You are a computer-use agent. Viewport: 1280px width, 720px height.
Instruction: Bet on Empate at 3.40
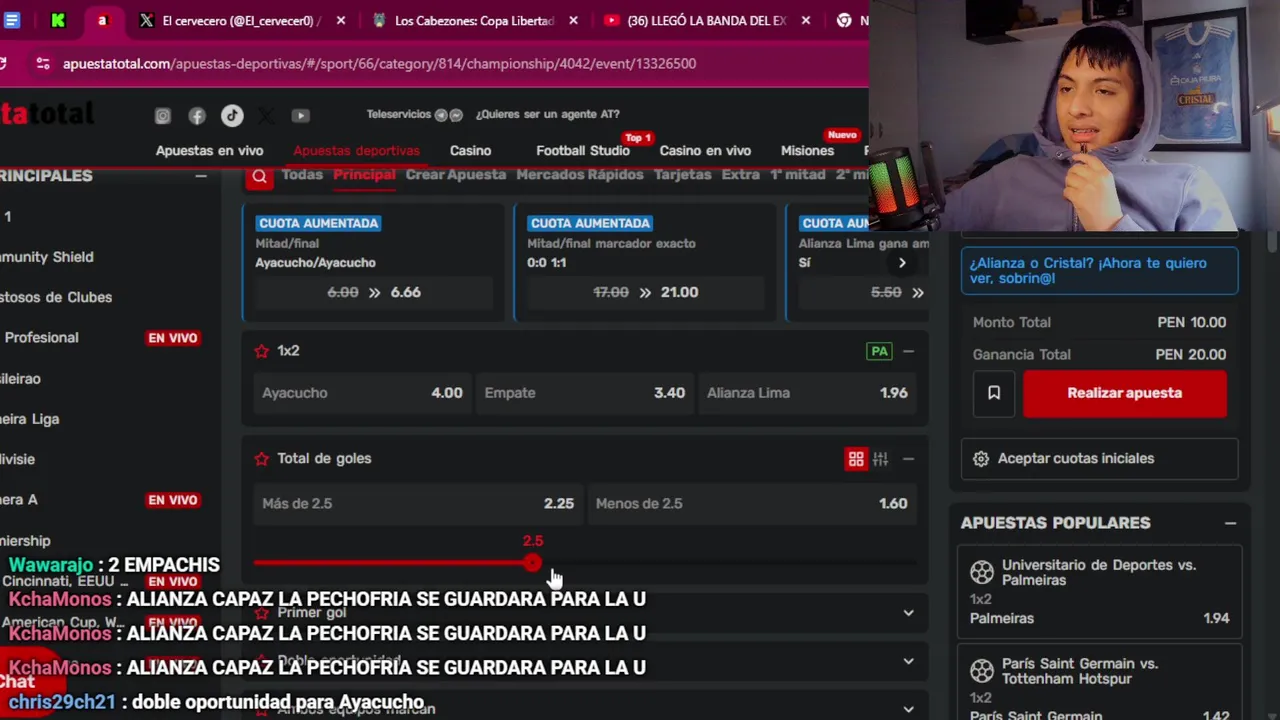(585, 393)
